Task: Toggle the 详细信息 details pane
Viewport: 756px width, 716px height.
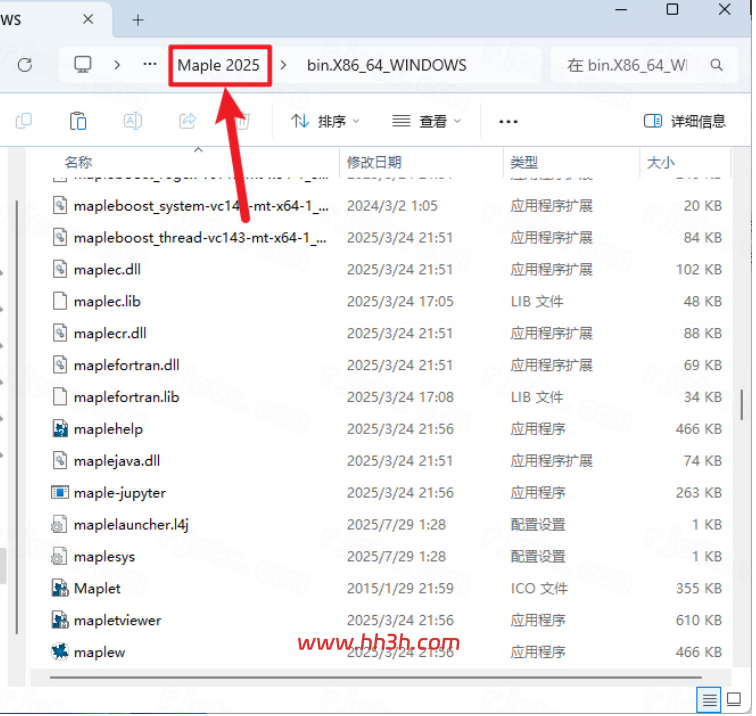Action: click(x=685, y=121)
